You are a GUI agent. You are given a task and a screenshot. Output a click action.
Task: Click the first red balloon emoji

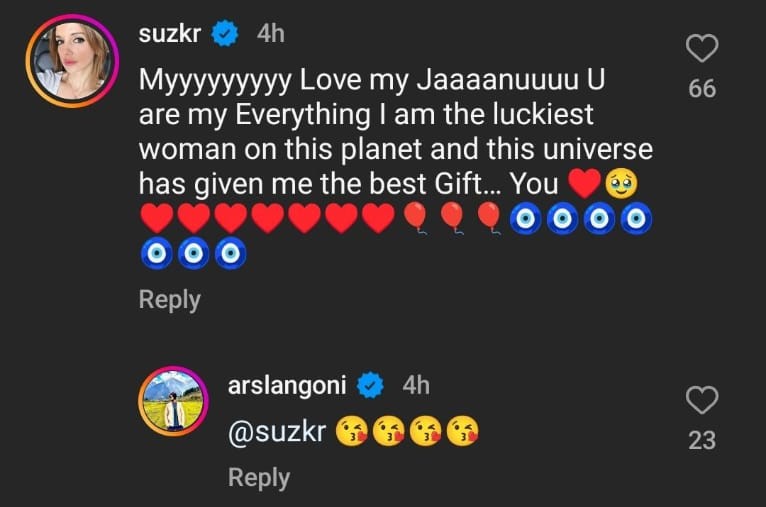click(415, 219)
